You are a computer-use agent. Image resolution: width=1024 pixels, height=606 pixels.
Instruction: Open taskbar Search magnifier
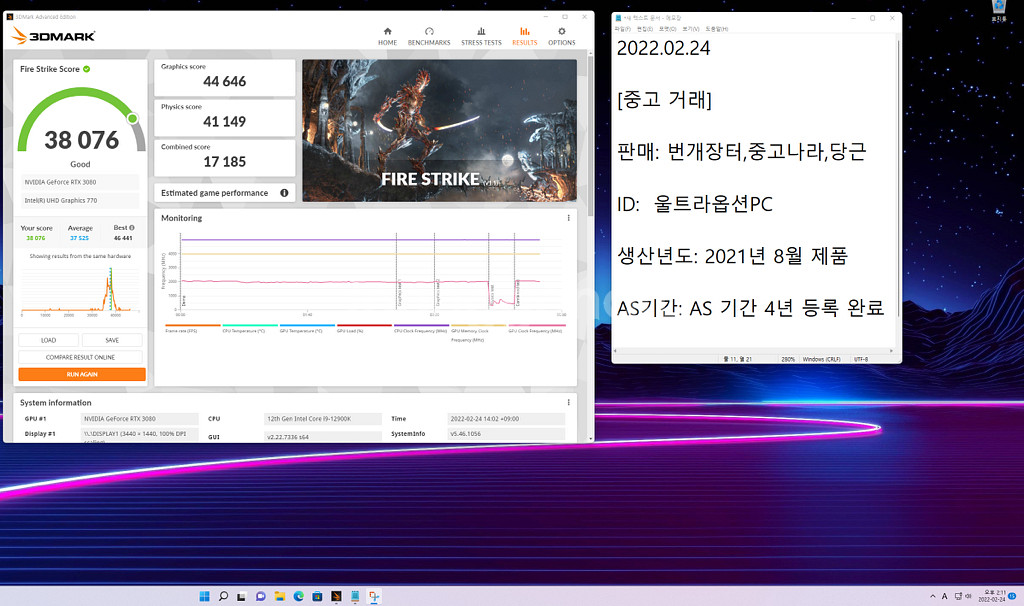[x=223, y=596]
